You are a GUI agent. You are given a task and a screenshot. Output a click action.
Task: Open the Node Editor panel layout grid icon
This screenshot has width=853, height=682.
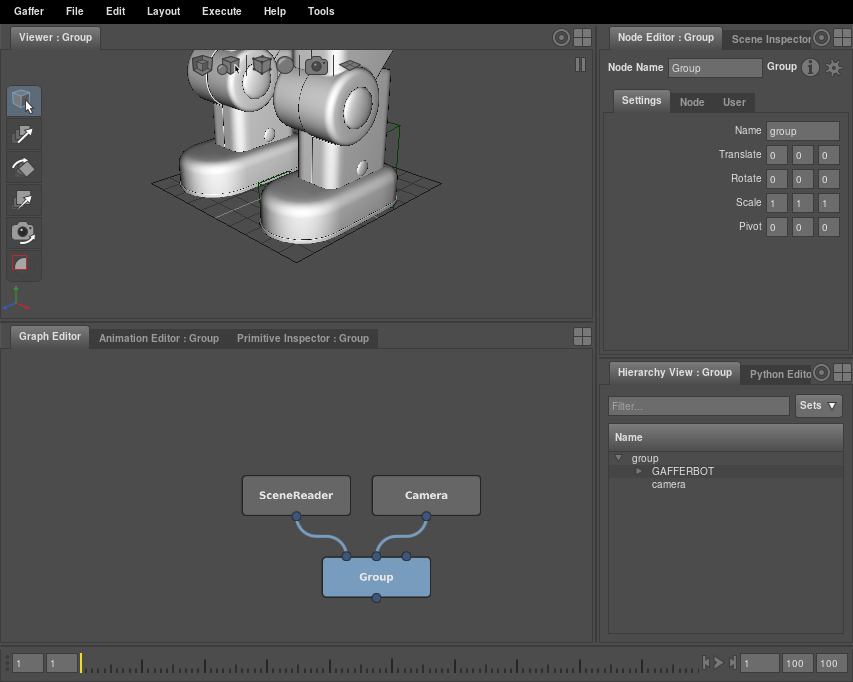click(x=842, y=38)
